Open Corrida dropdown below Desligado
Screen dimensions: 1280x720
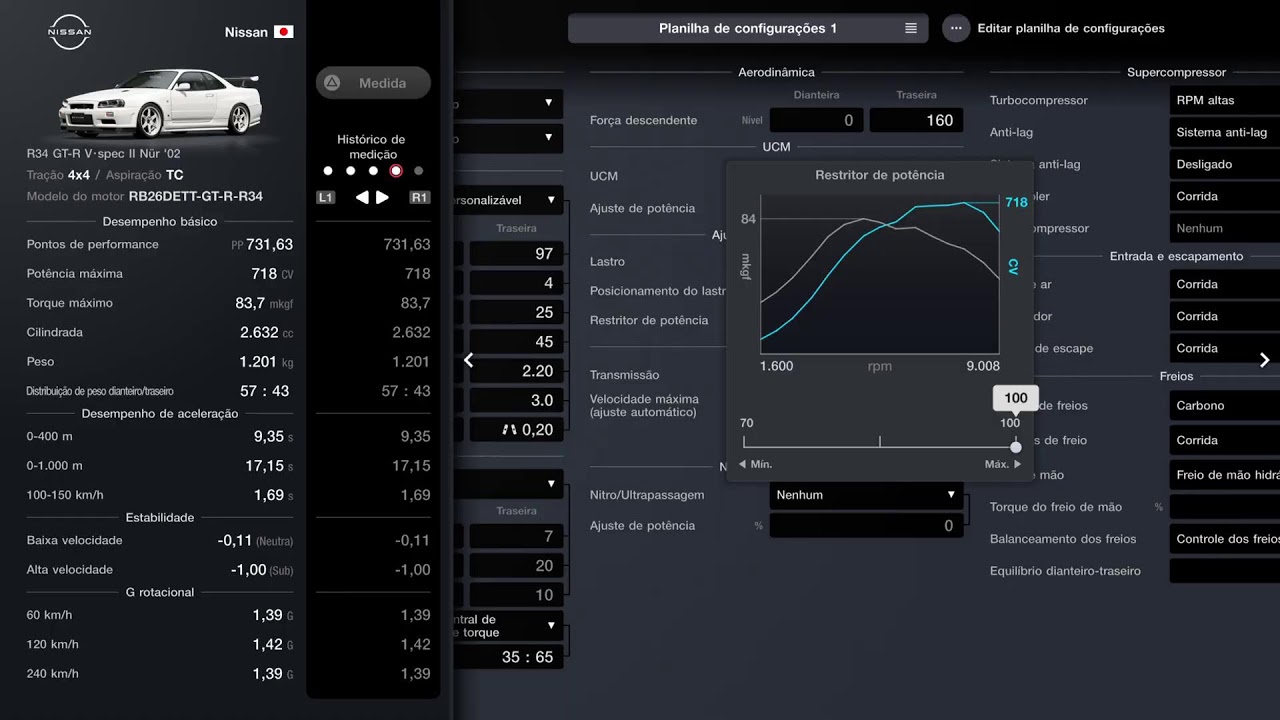click(x=1224, y=196)
